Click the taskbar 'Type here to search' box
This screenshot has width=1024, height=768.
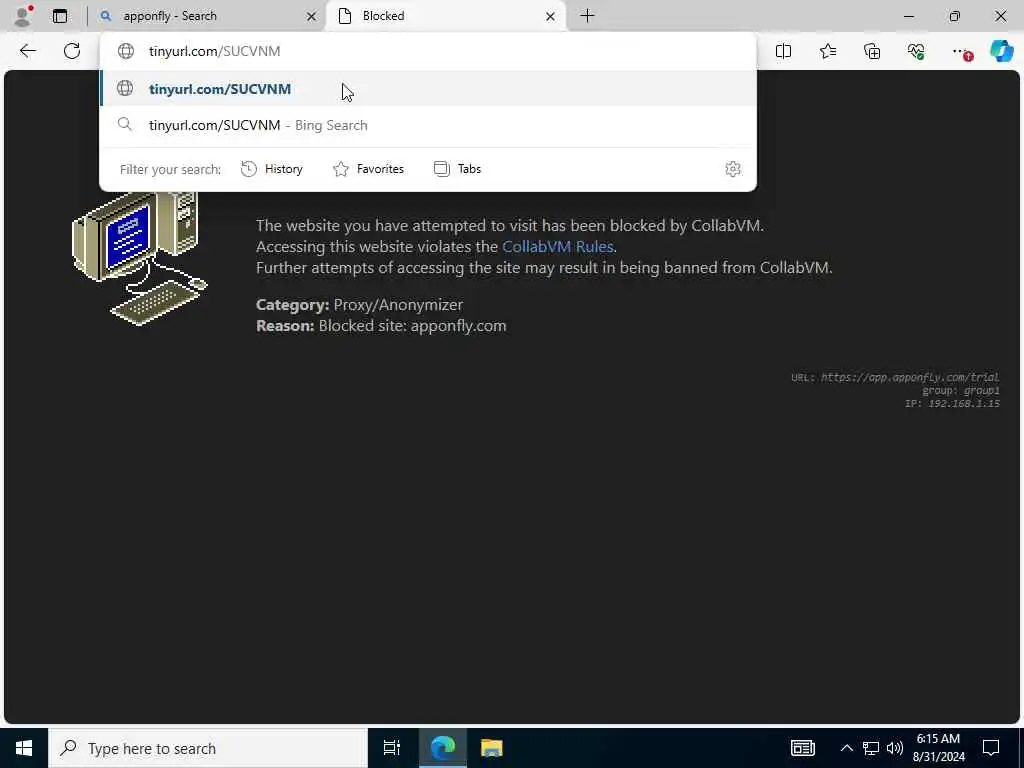tap(208, 748)
